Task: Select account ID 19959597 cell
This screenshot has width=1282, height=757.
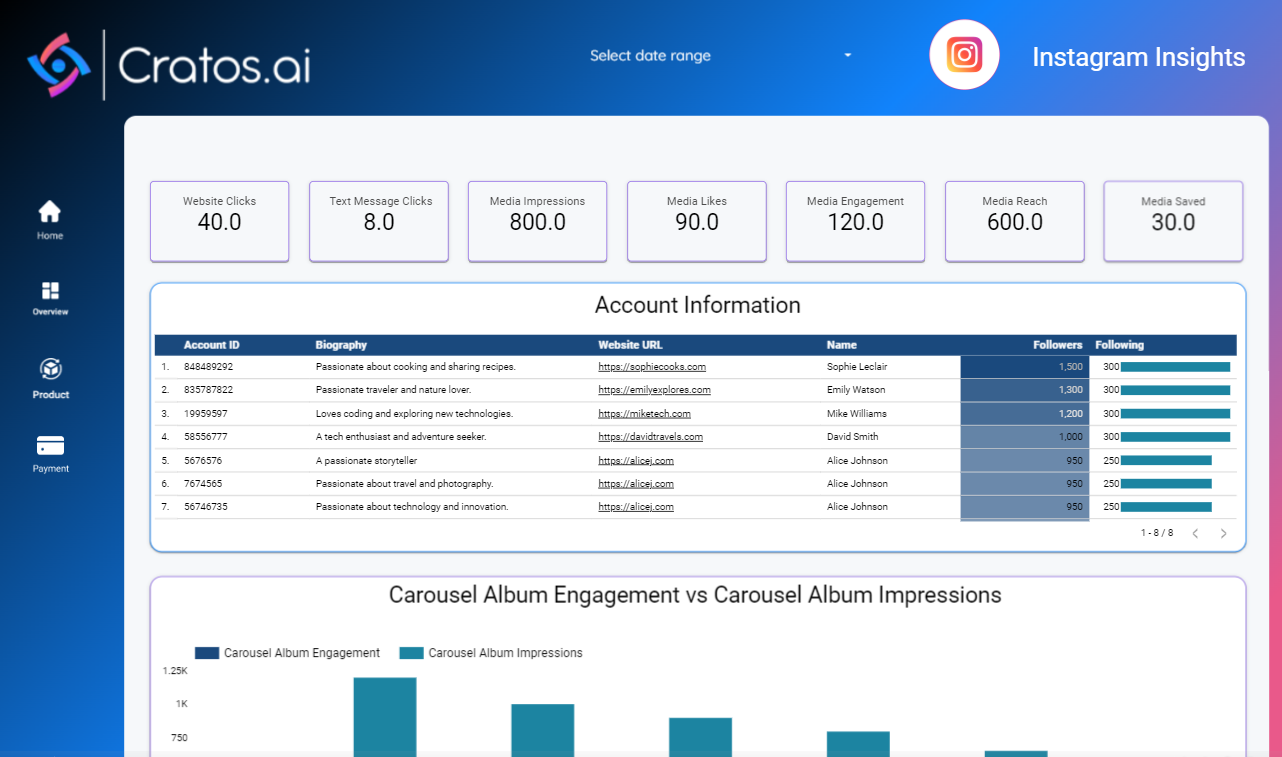Action: 205,414
